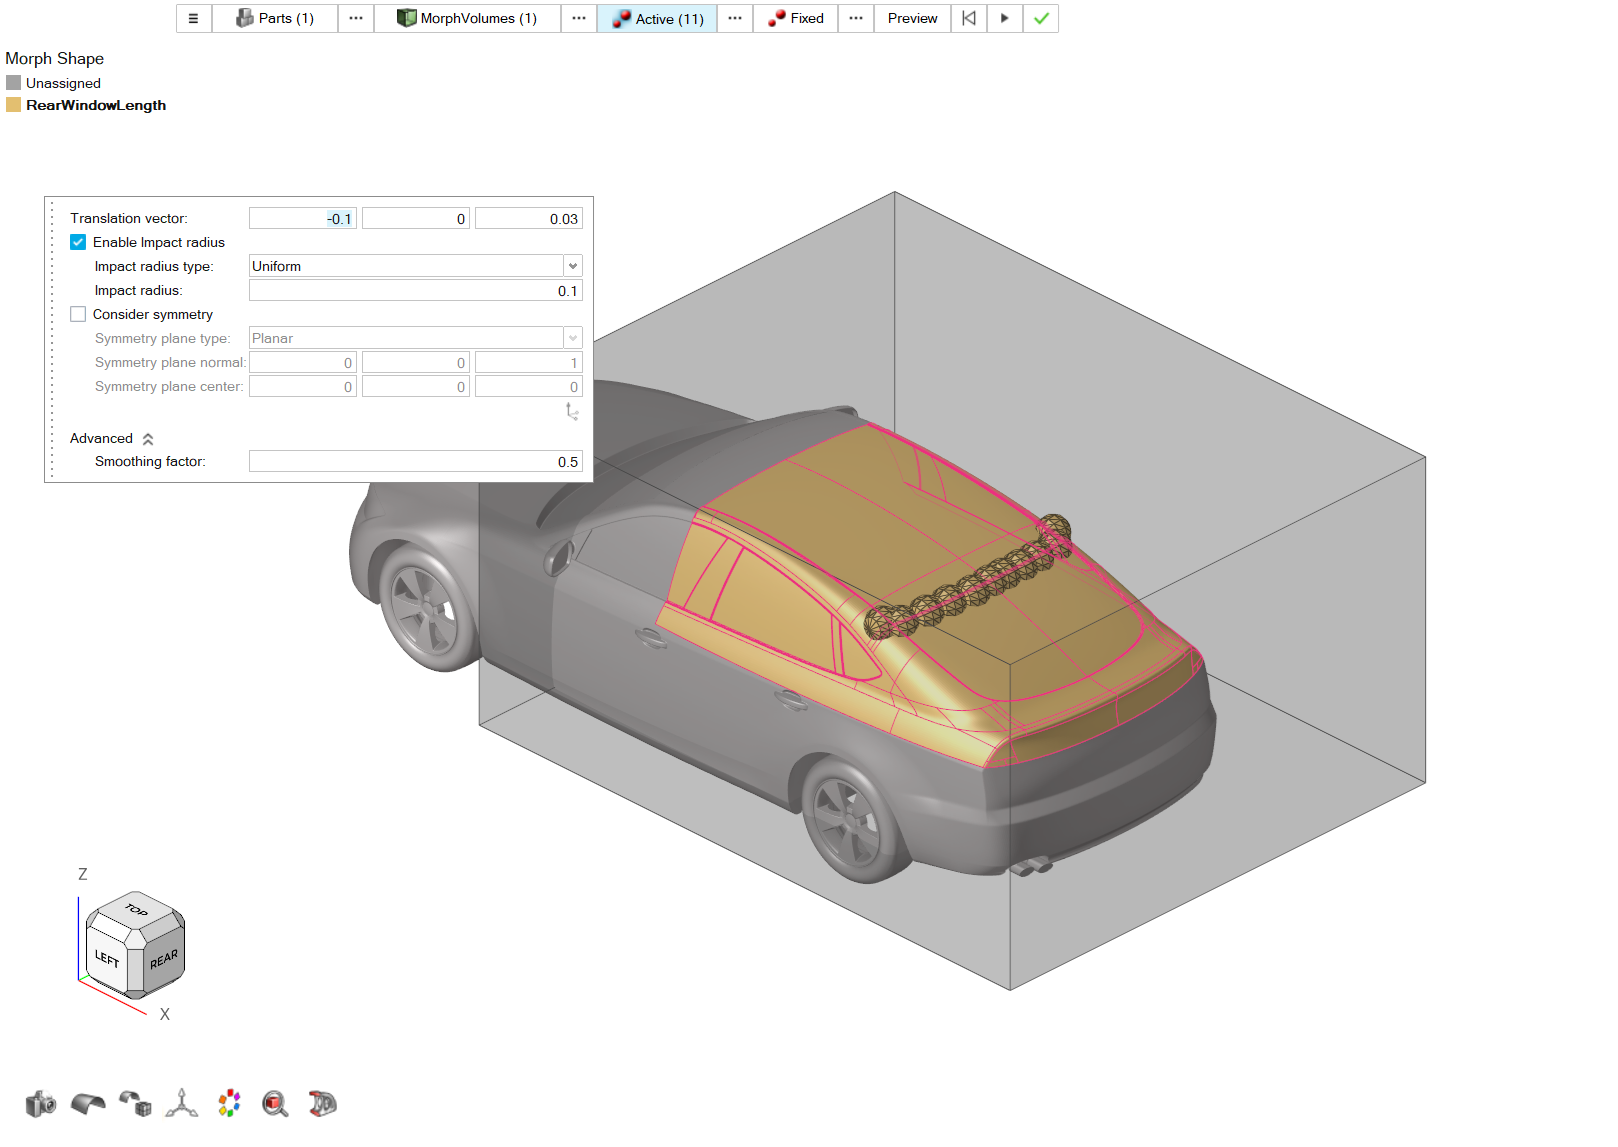Select the MorphVolumes (1) selector
The image size is (1618, 1147).
[x=466, y=18]
